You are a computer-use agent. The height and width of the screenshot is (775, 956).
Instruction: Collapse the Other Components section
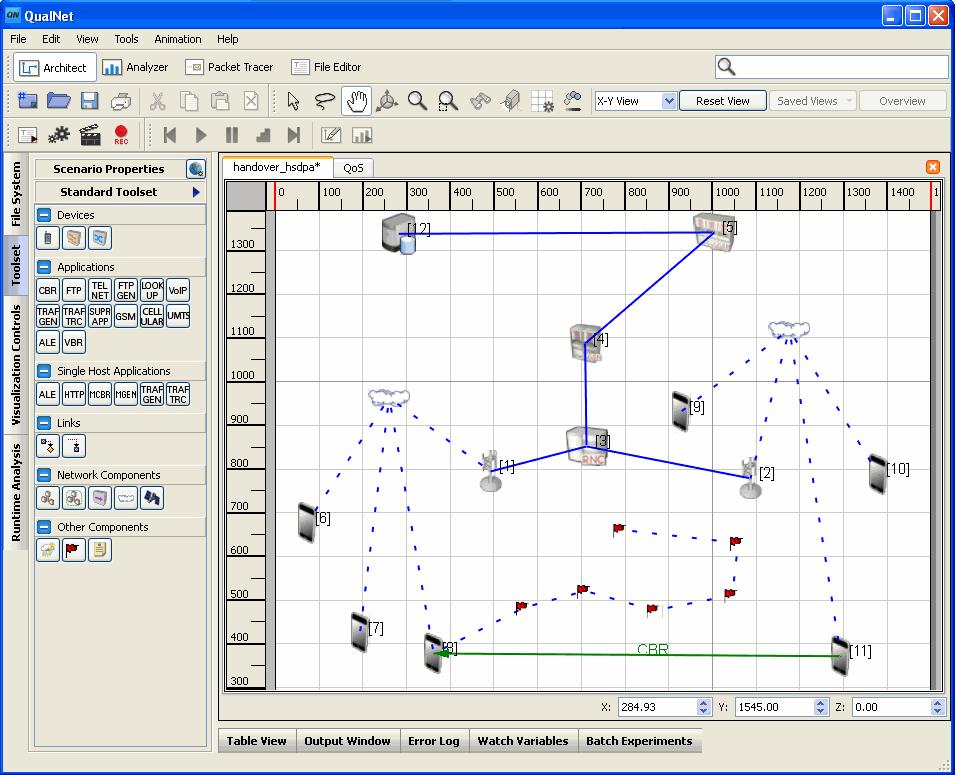pyautogui.click(x=44, y=526)
